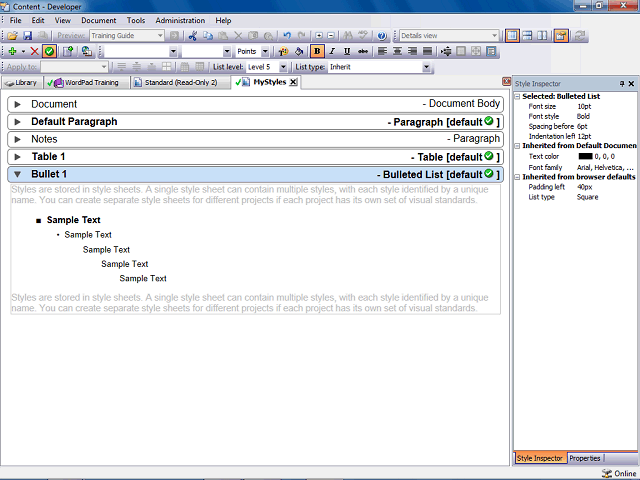Select the vertical split layout icon
640x480 pixels.
542,36
